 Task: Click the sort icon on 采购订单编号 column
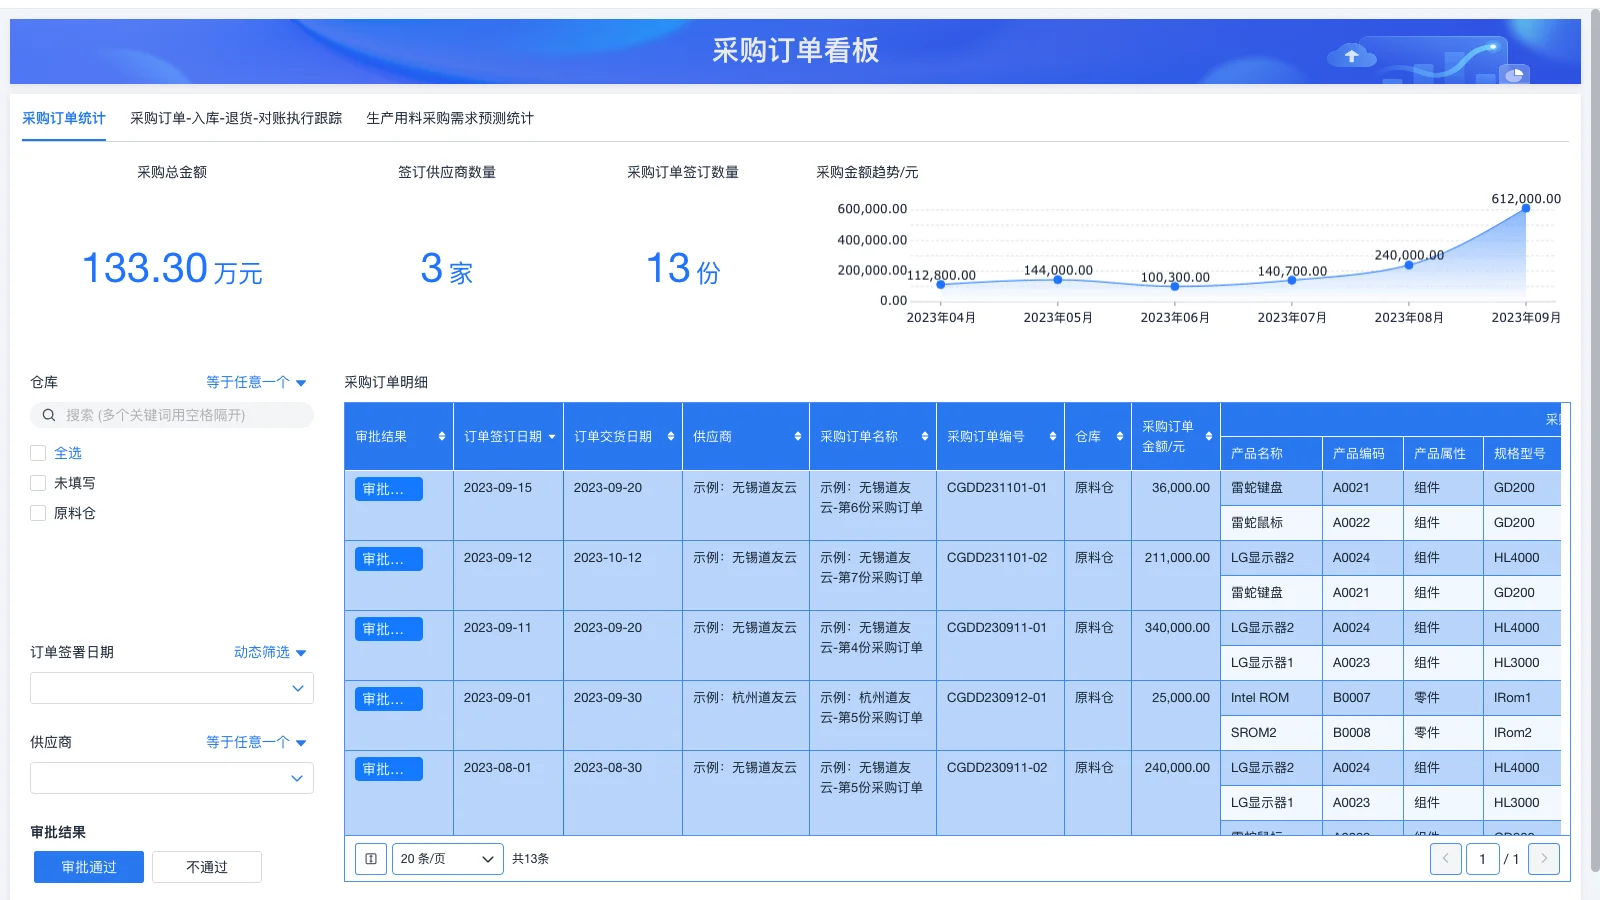pyautogui.click(x=1051, y=437)
